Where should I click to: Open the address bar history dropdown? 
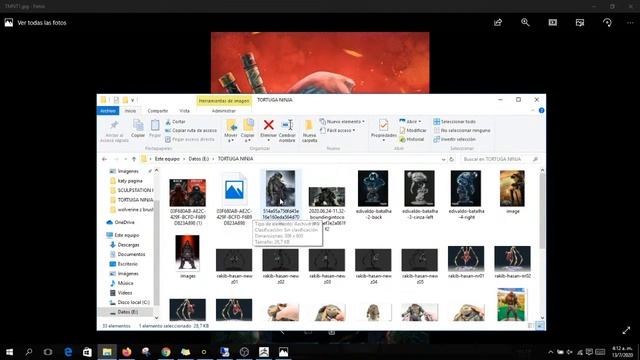click(443, 159)
